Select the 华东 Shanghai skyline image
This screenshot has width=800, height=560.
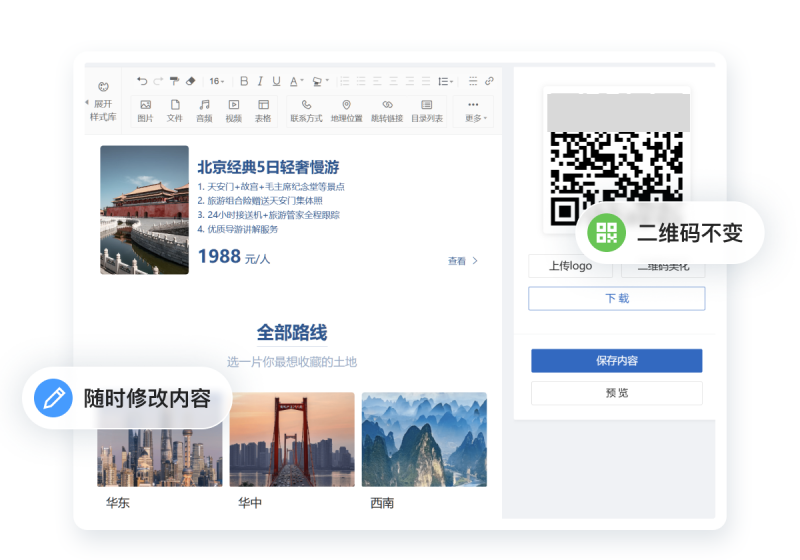point(160,457)
